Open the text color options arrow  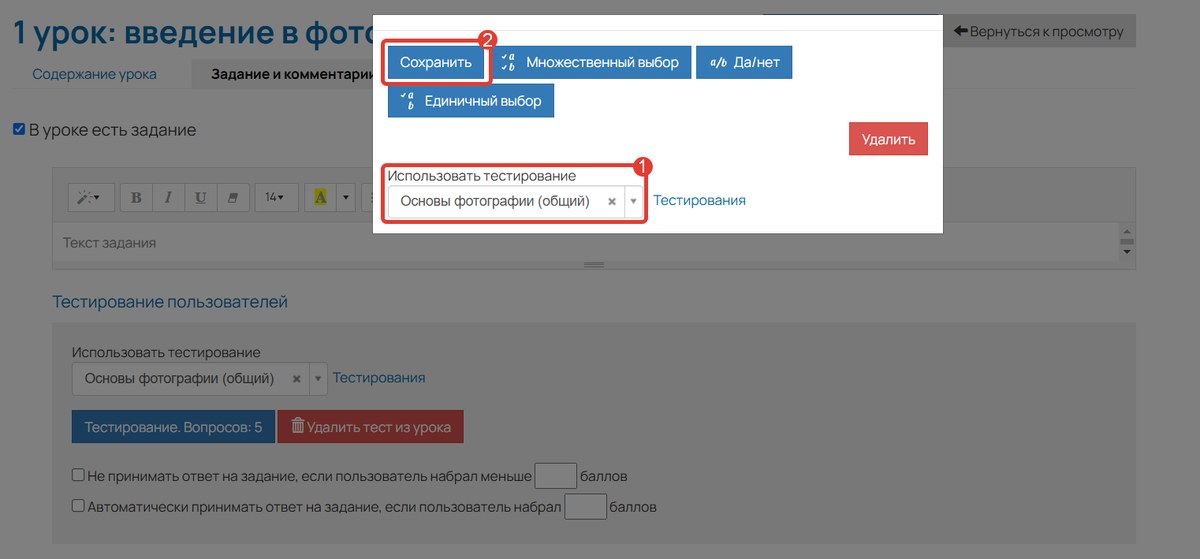pos(345,197)
